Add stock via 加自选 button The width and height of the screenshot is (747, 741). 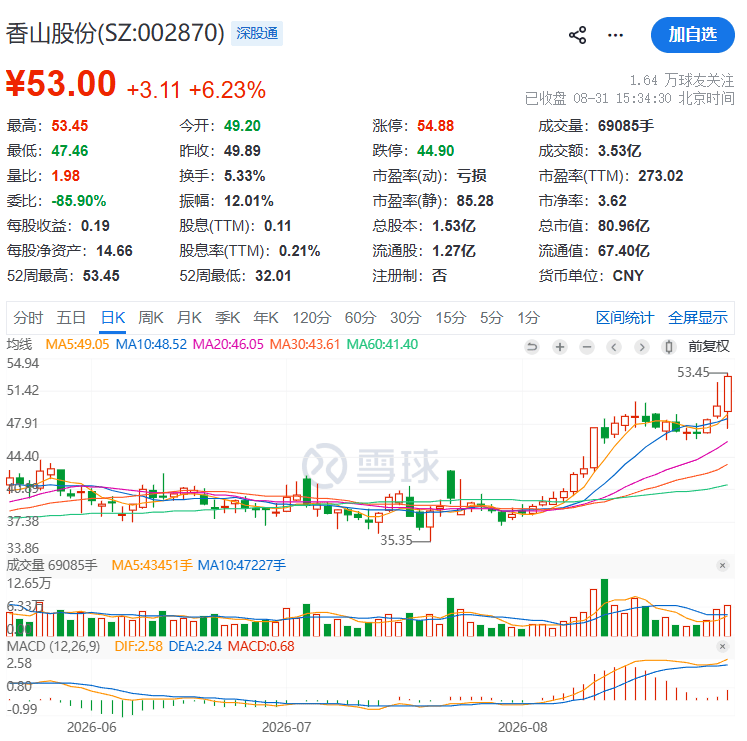click(x=693, y=35)
